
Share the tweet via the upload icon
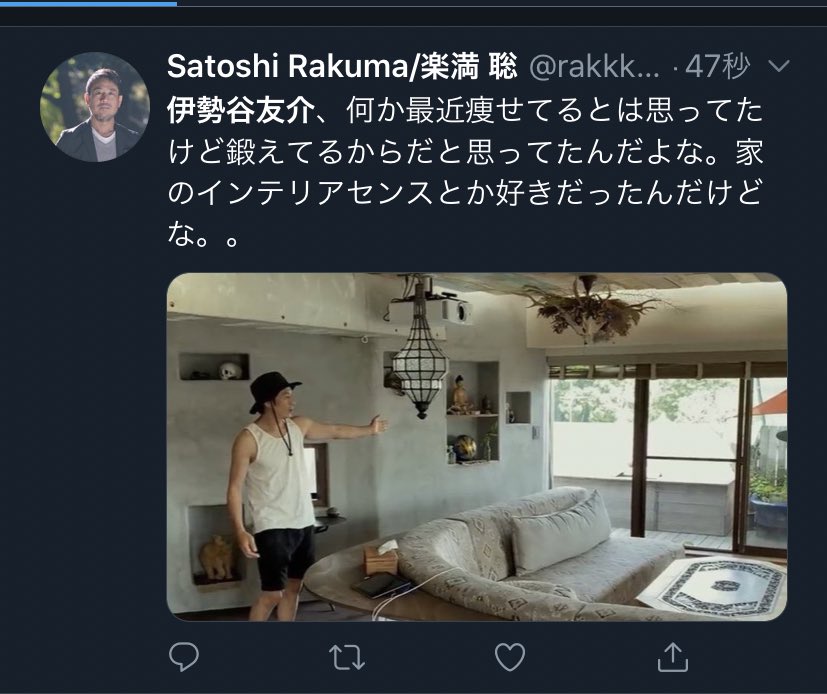[x=673, y=657]
